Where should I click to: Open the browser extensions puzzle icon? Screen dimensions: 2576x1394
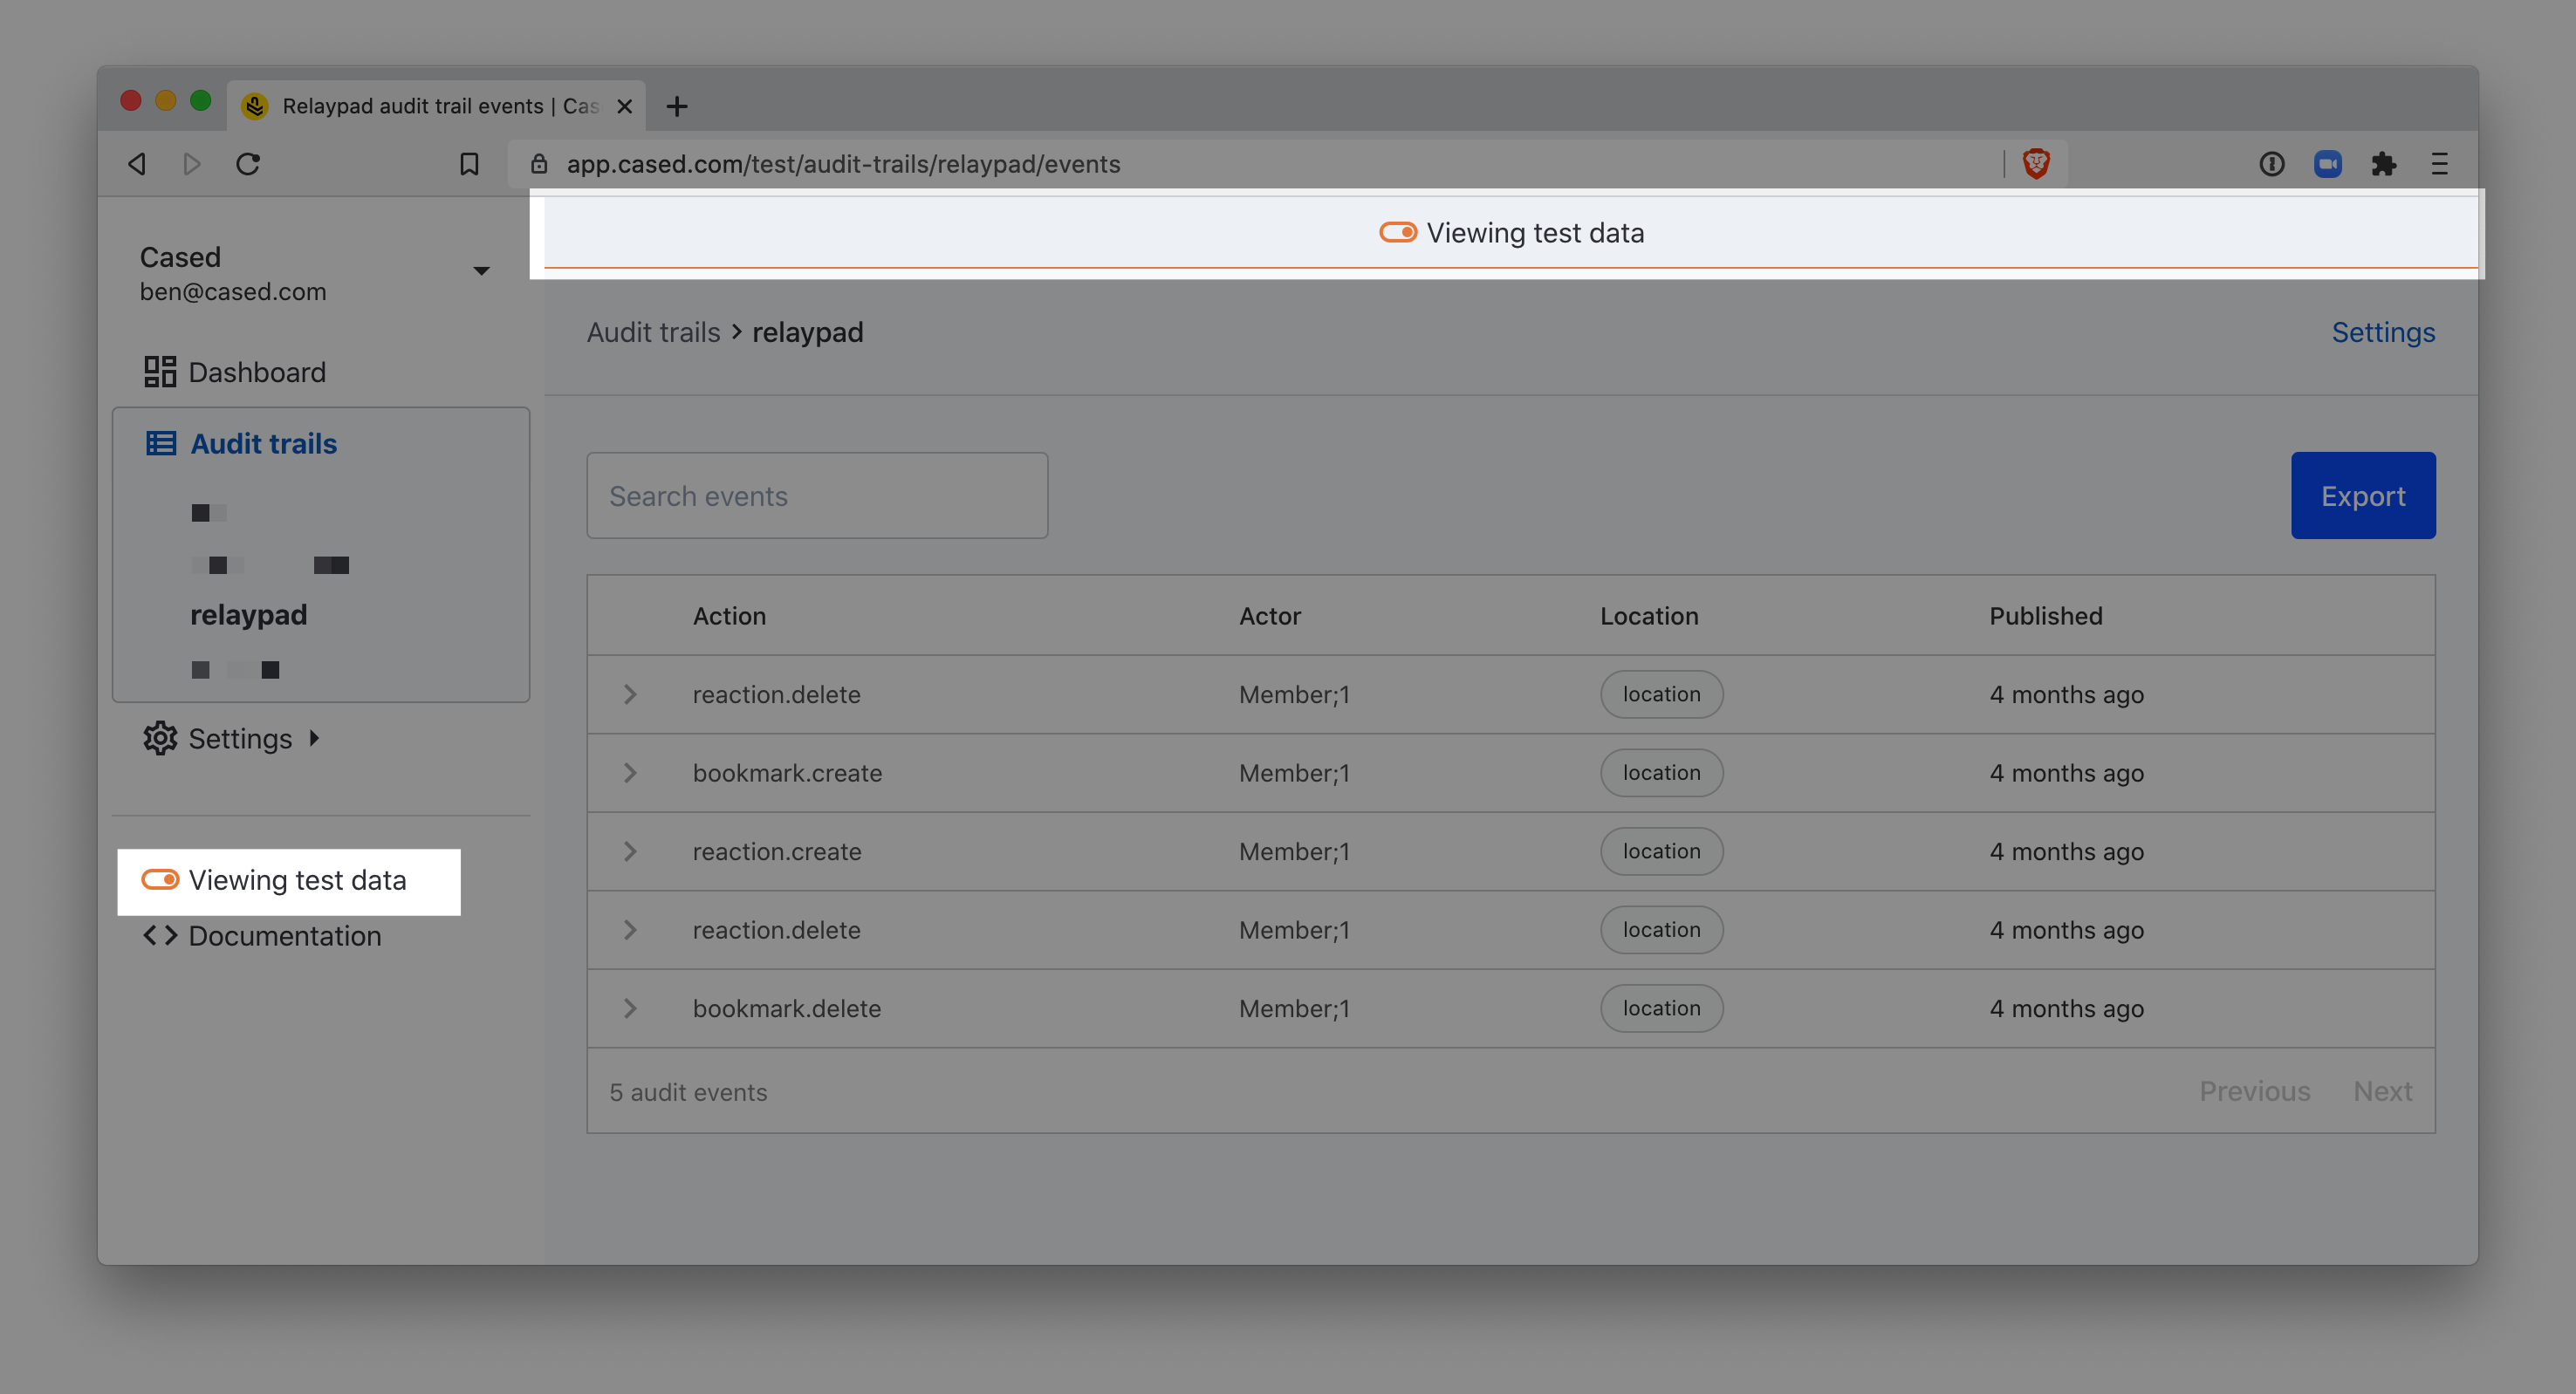coord(2384,163)
